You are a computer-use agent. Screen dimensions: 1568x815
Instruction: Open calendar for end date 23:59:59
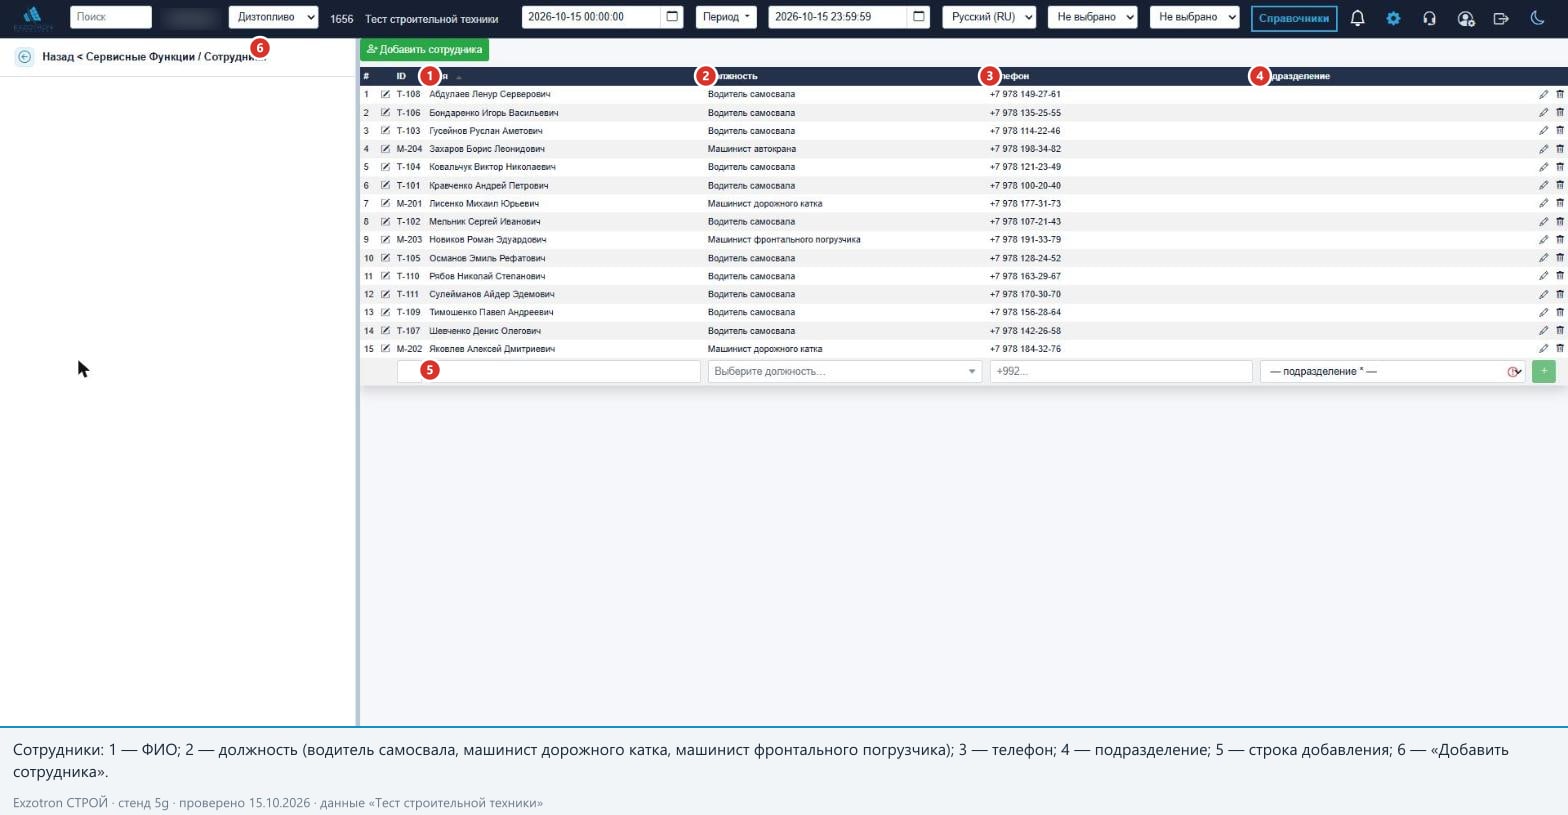click(x=918, y=17)
